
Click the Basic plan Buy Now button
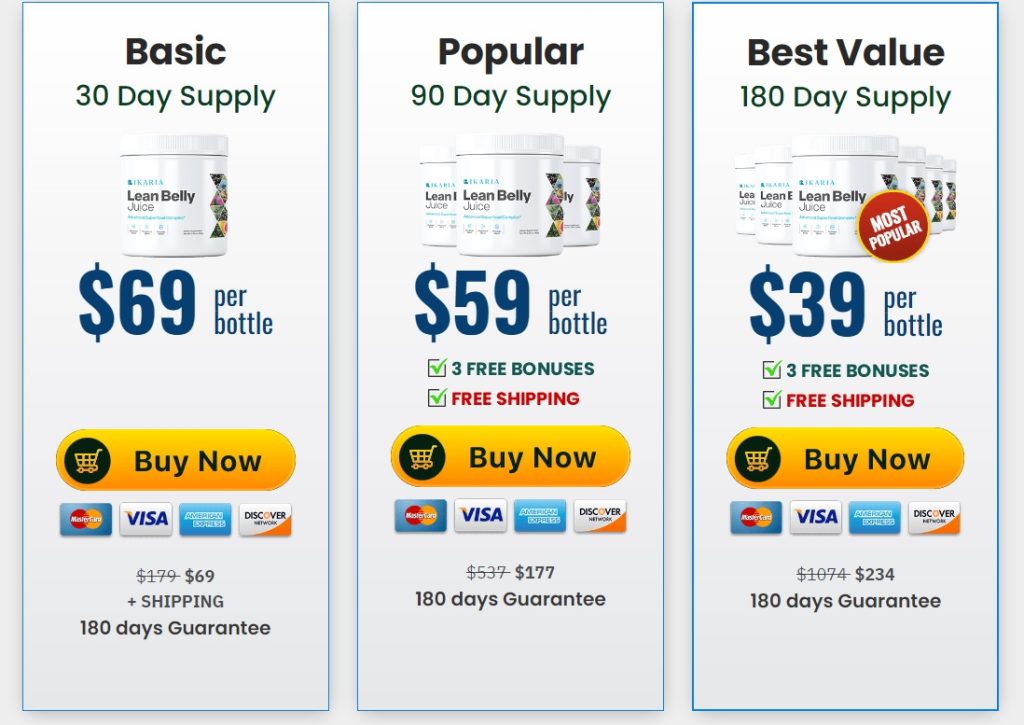pos(176,460)
